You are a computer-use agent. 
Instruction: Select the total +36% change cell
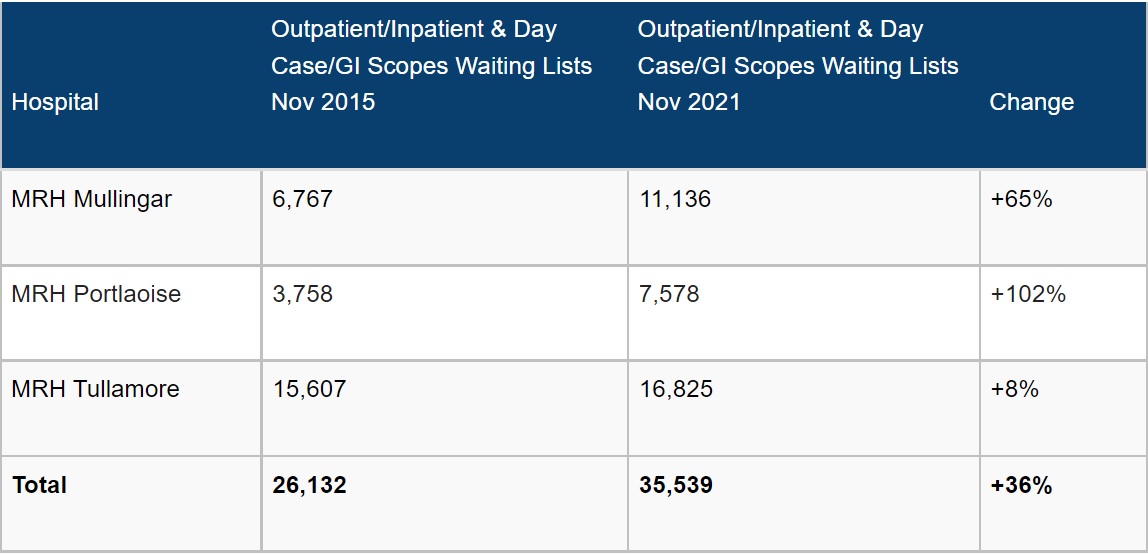pos(1021,485)
